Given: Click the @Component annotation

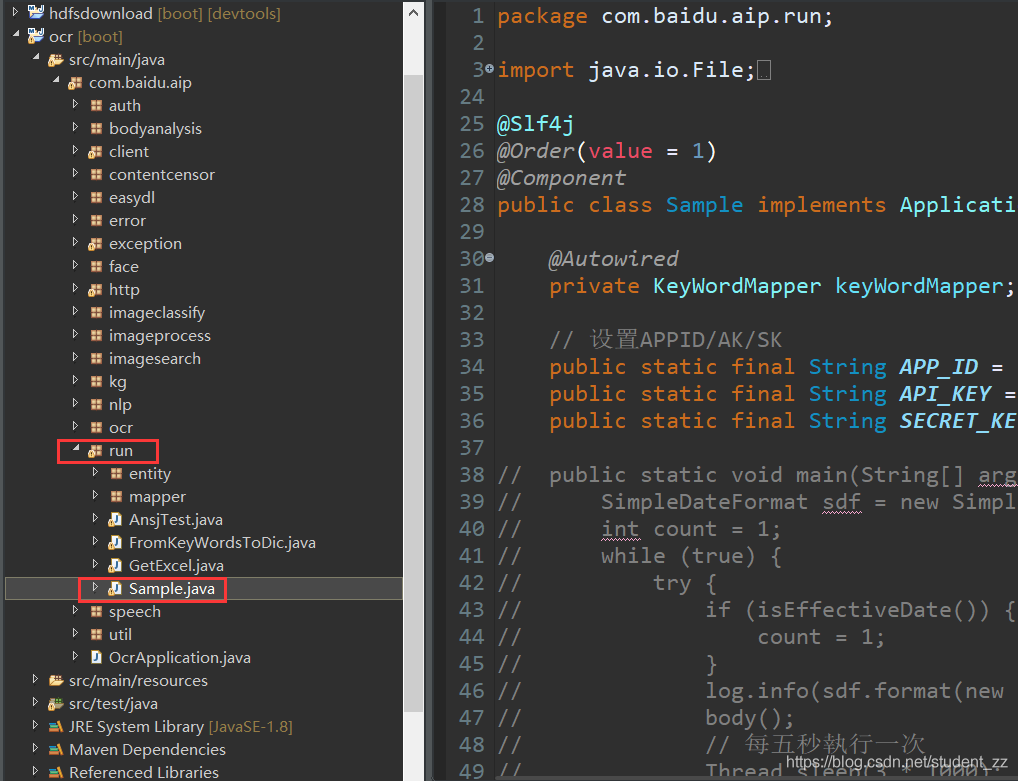Looking at the screenshot, I should click(x=561, y=178).
